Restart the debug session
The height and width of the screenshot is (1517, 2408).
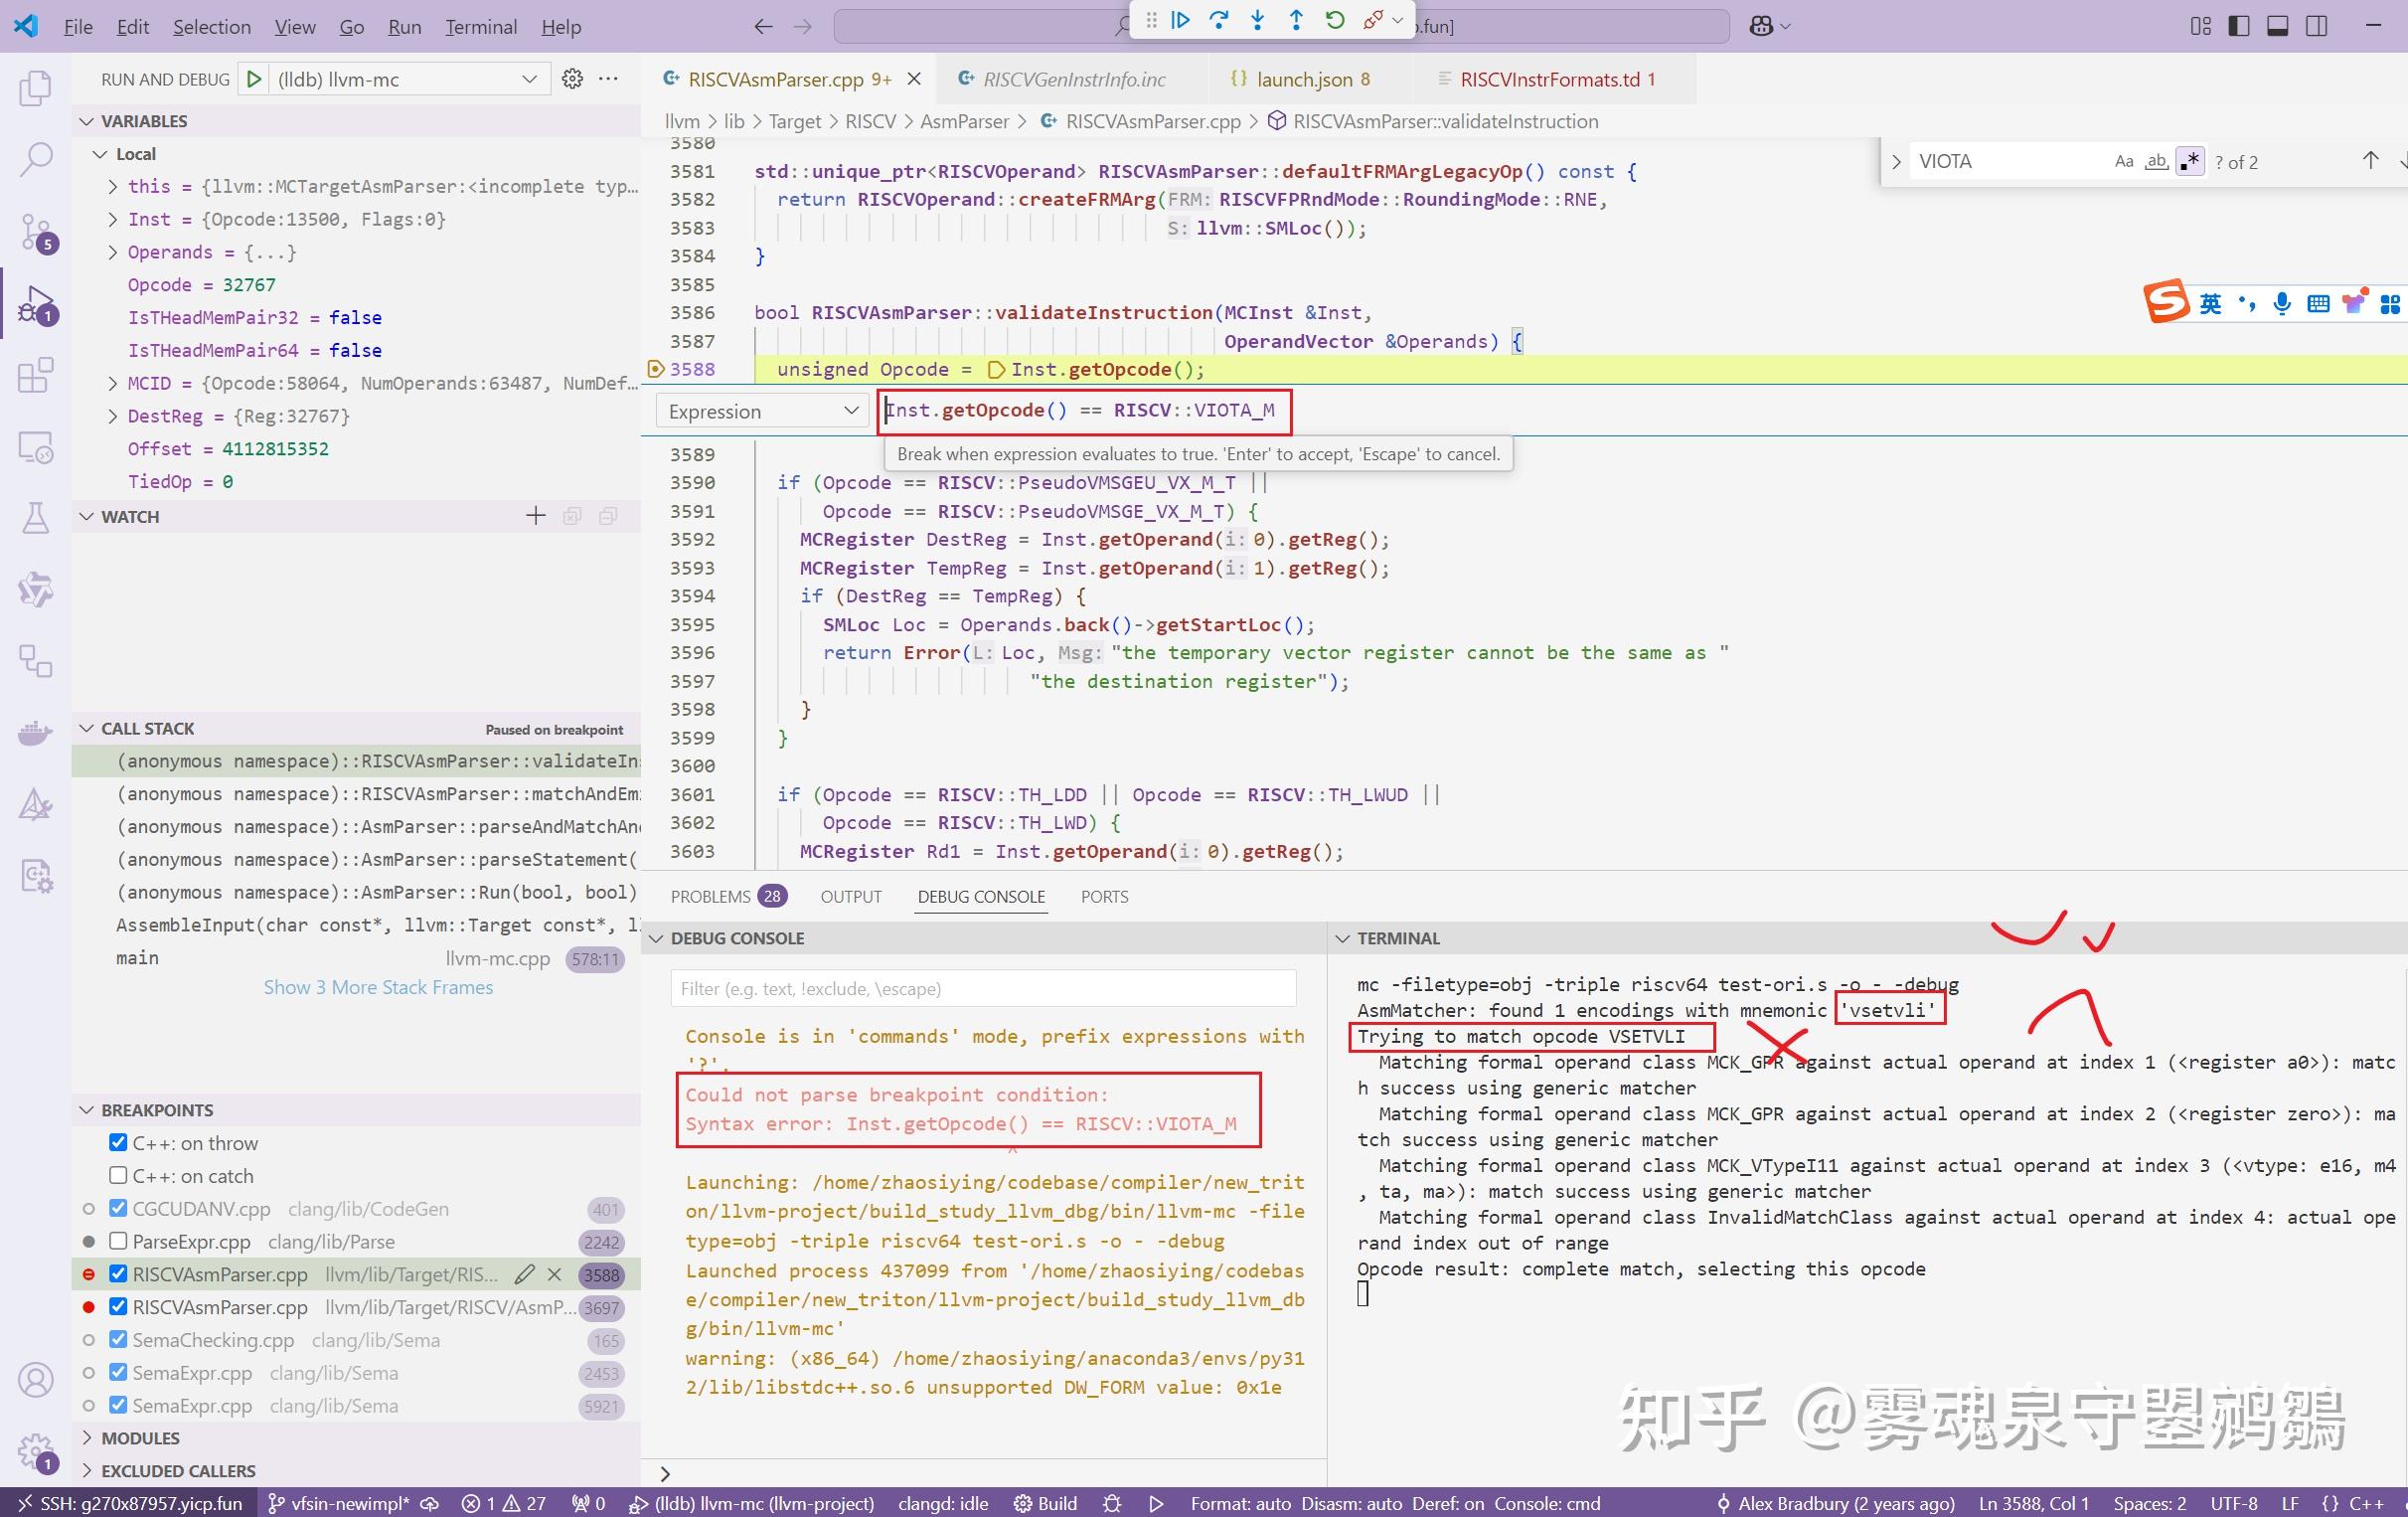tap(1334, 20)
